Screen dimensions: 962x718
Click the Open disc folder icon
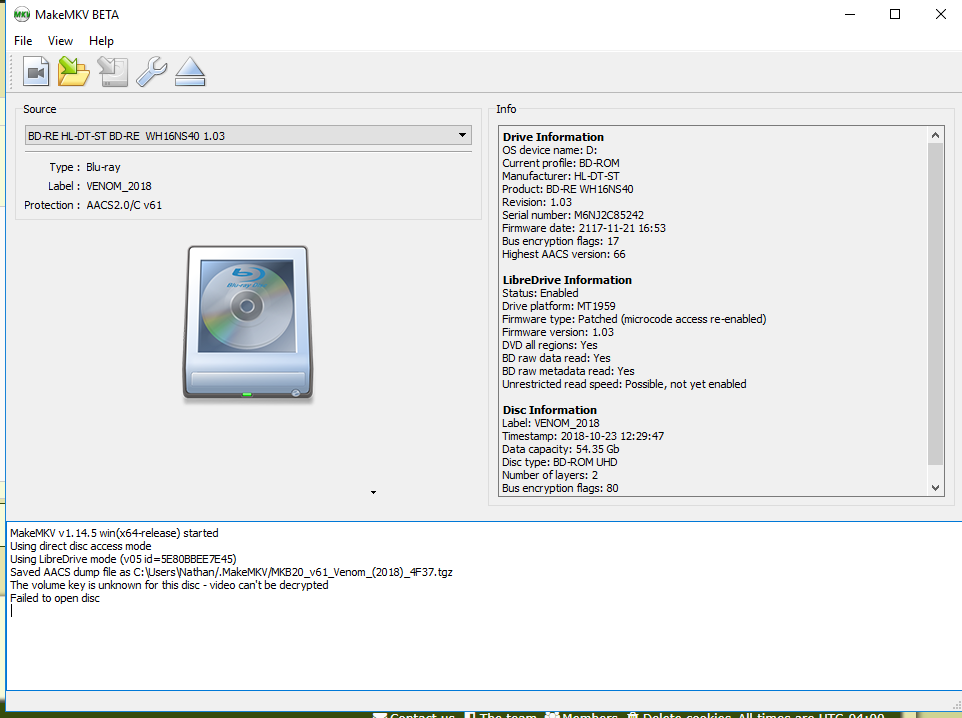[x=74, y=72]
